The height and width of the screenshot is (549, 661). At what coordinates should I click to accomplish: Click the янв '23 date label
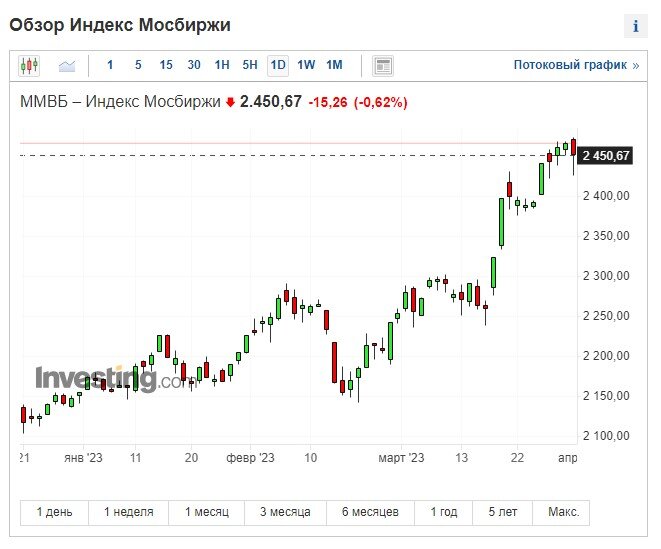pos(83,458)
